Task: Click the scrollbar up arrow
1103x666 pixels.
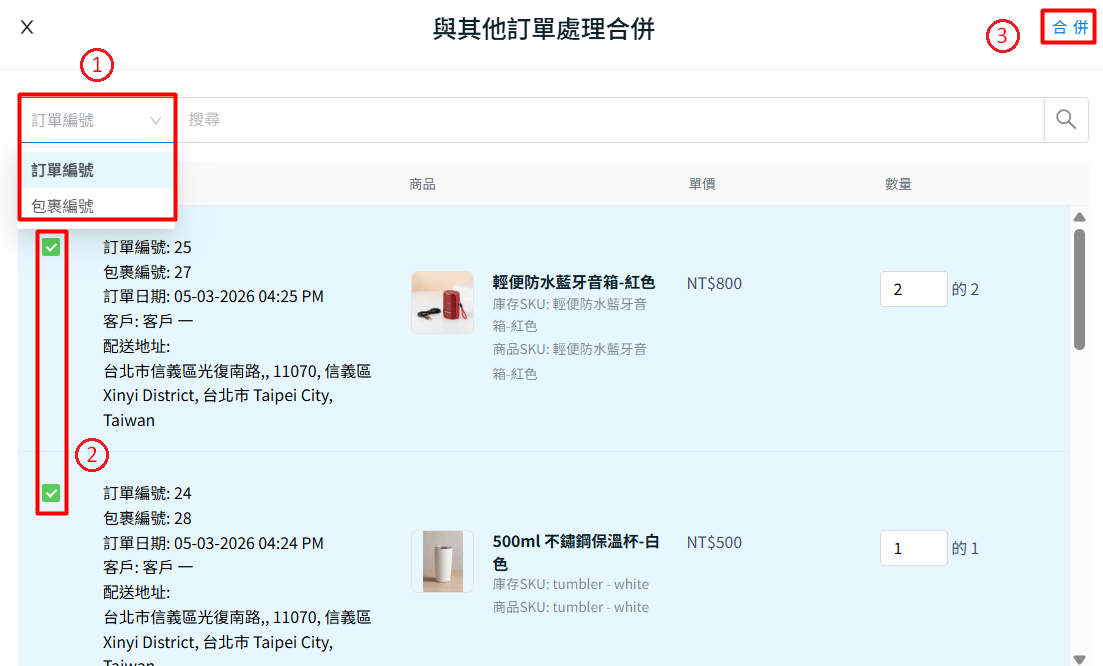Action: click(x=1079, y=217)
